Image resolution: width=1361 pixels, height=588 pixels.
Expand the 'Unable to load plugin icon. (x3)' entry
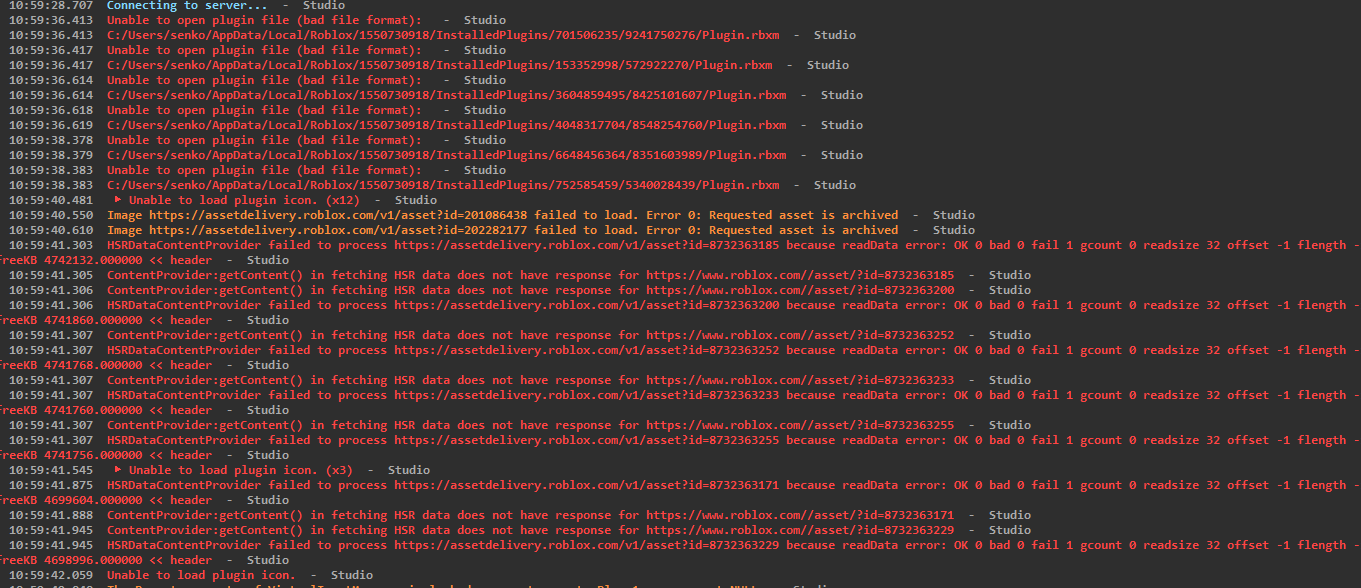click(x=119, y=470)
